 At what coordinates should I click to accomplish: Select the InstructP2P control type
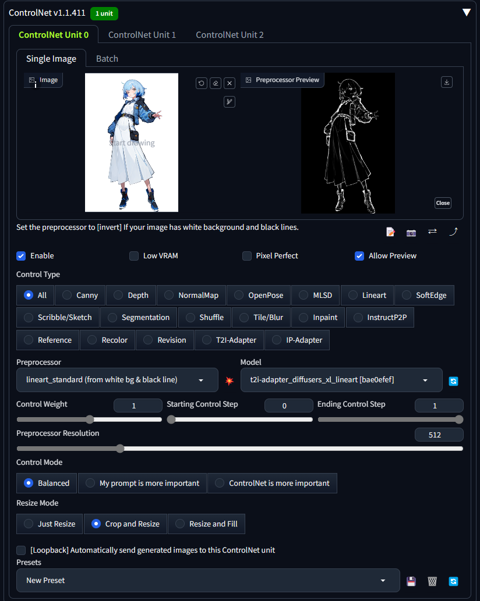(x=380, y=317)
